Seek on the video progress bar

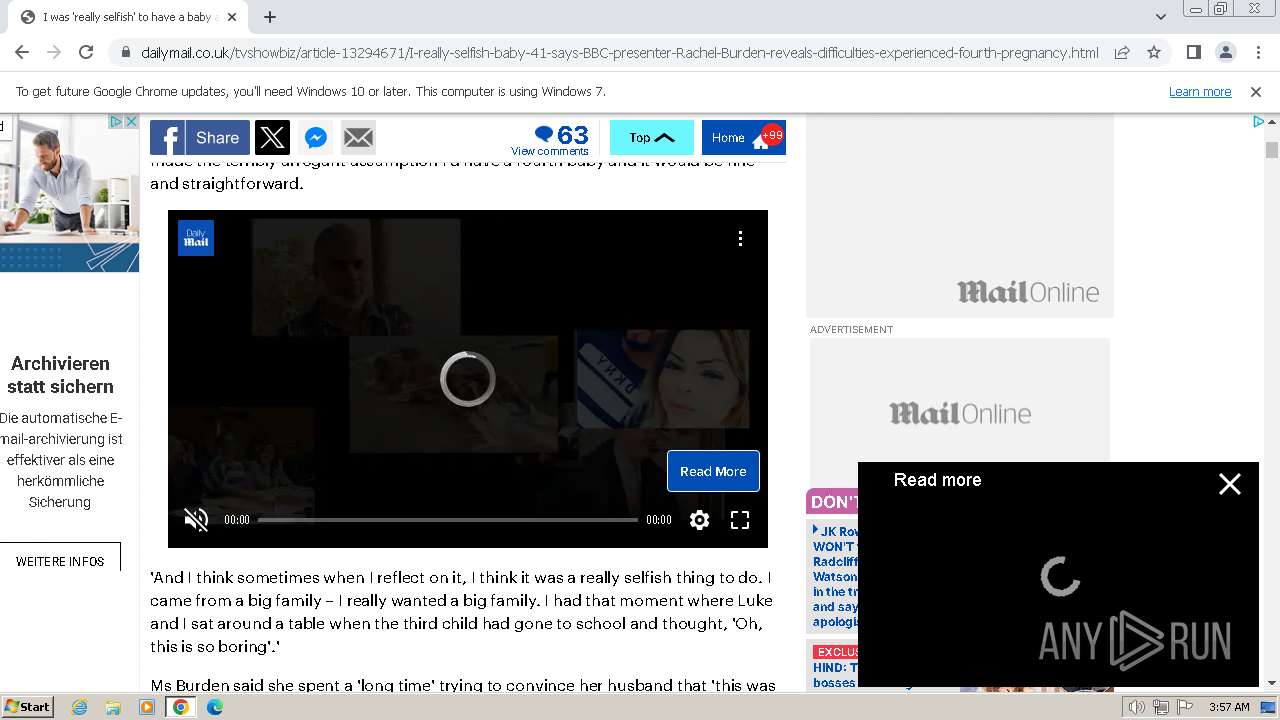(x=447, y=520)
